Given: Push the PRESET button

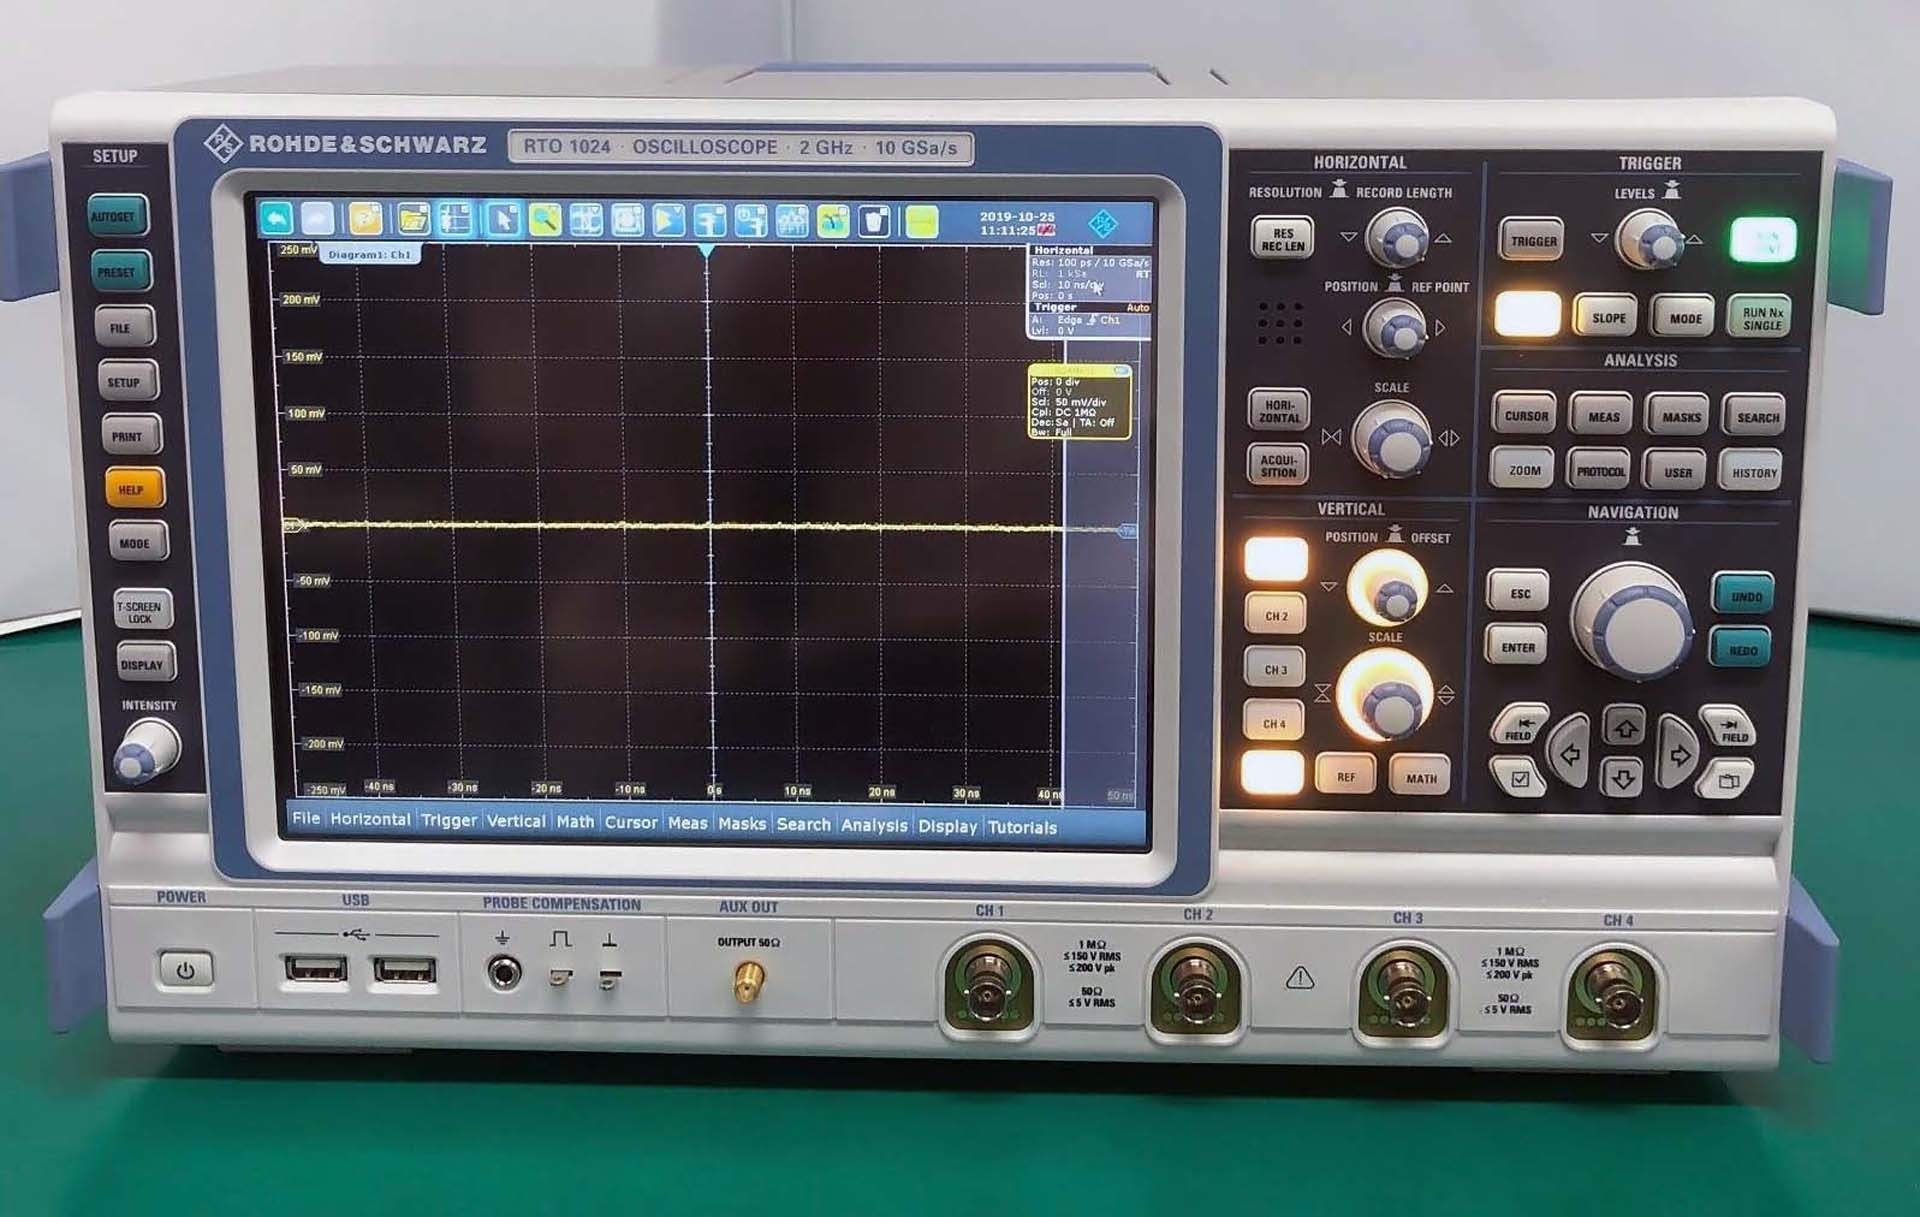Looking at the screenshot, I should pos(118,271).
